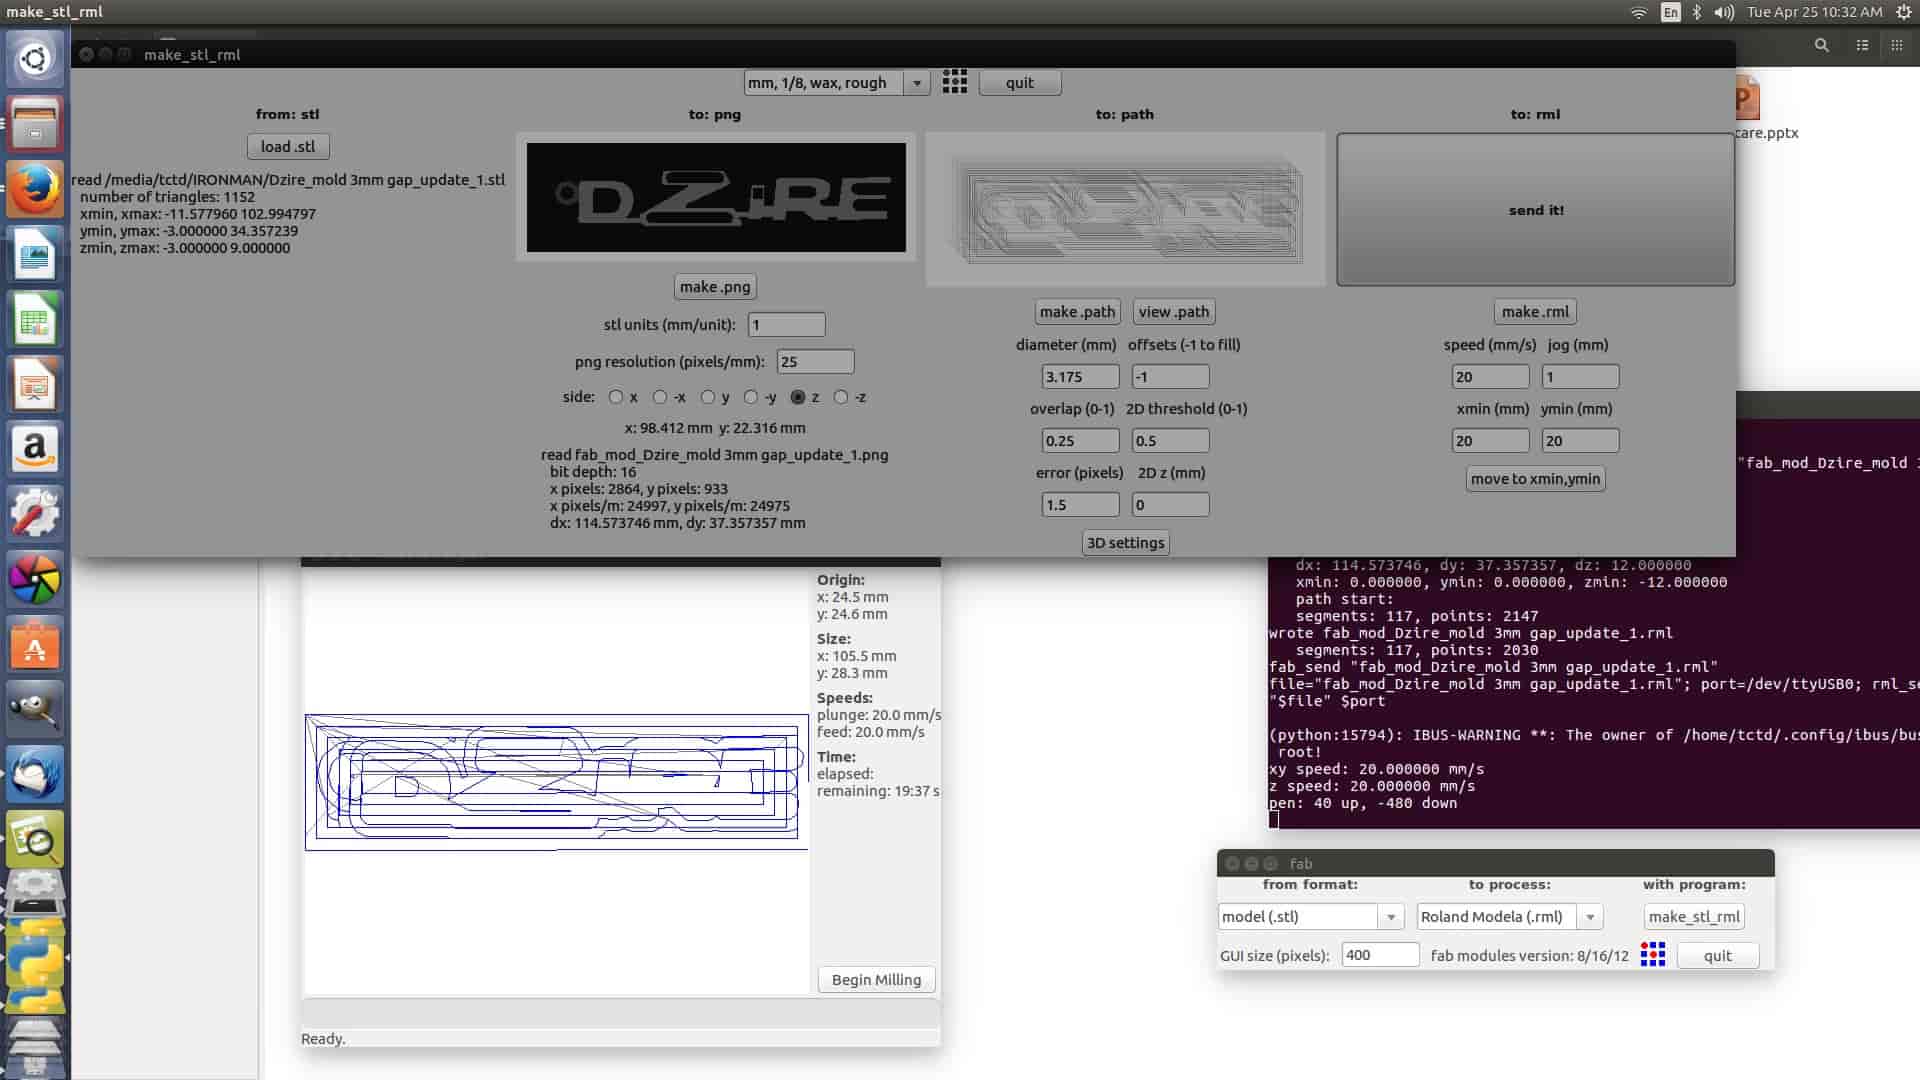Select side y radio button
The width and height of the screenshot is (1920, 1080).
pos(708,397)
